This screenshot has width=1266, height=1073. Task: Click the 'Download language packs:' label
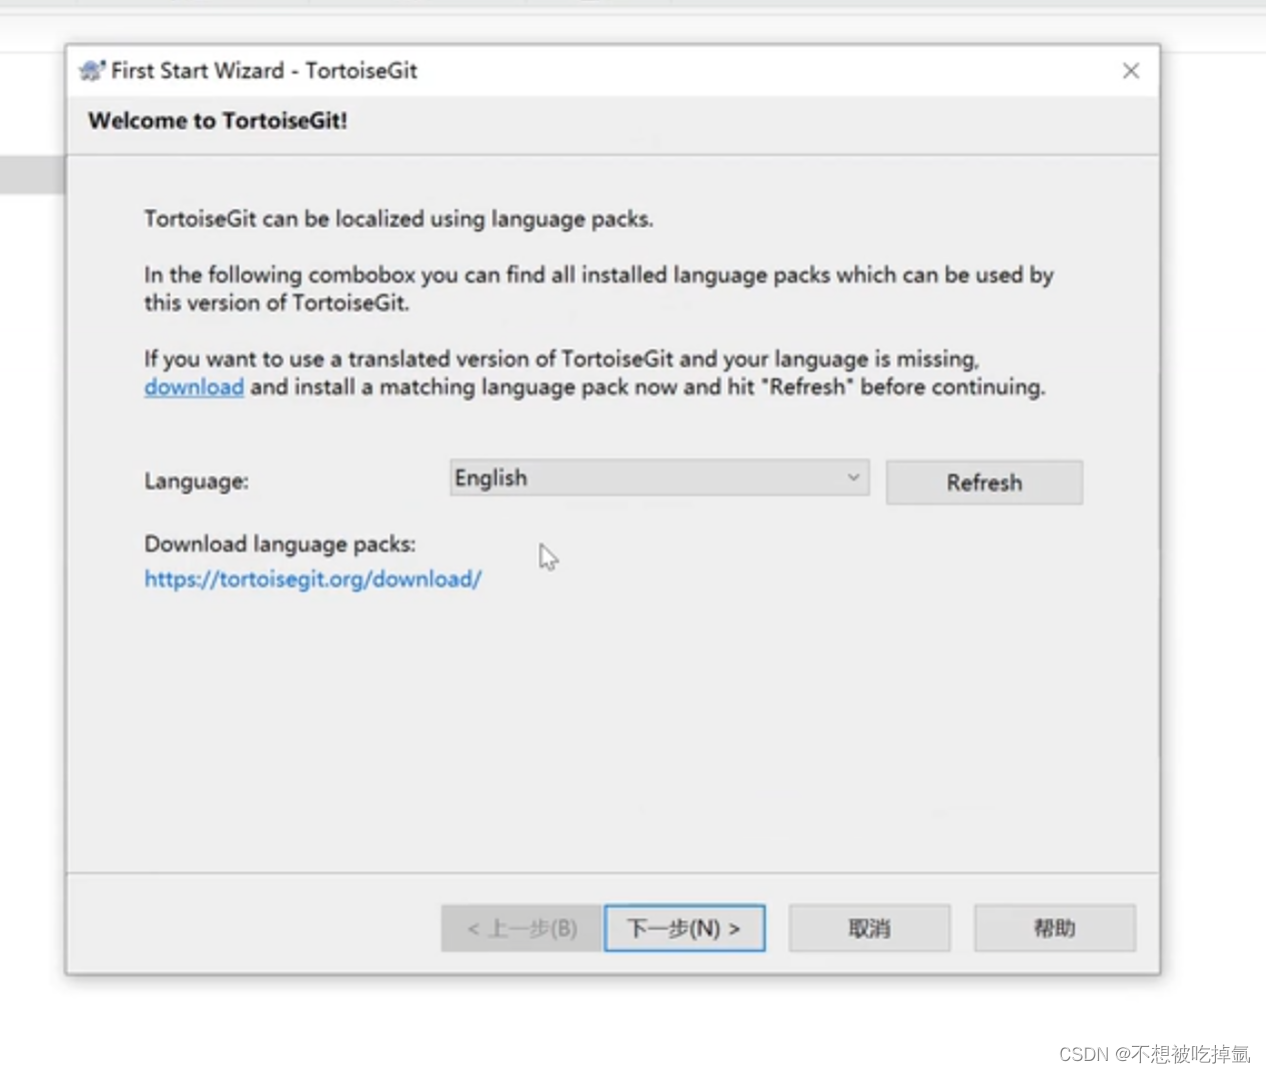coord(280,544)
